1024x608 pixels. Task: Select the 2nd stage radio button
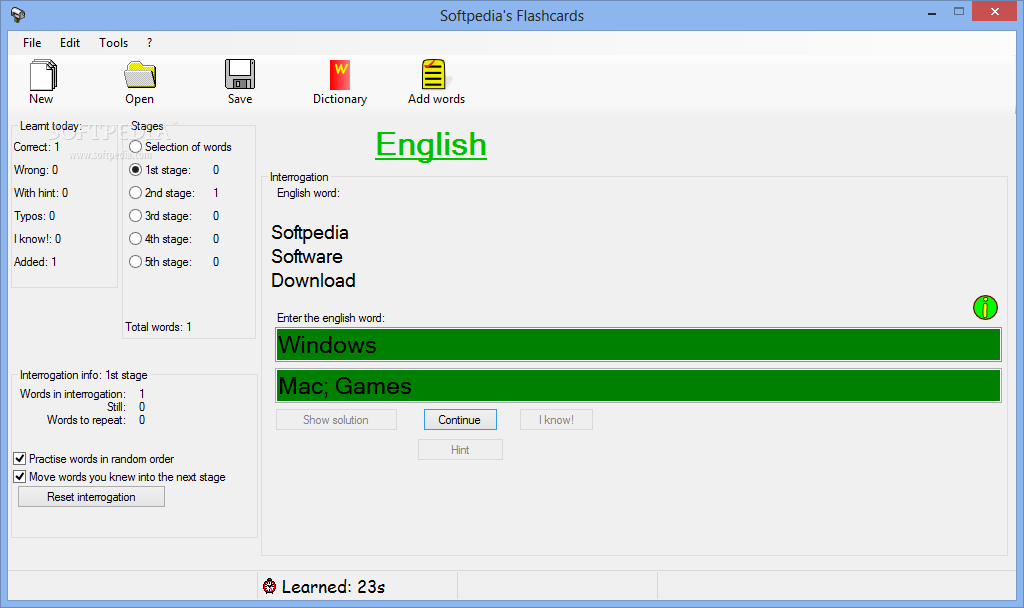click(135, 193)
